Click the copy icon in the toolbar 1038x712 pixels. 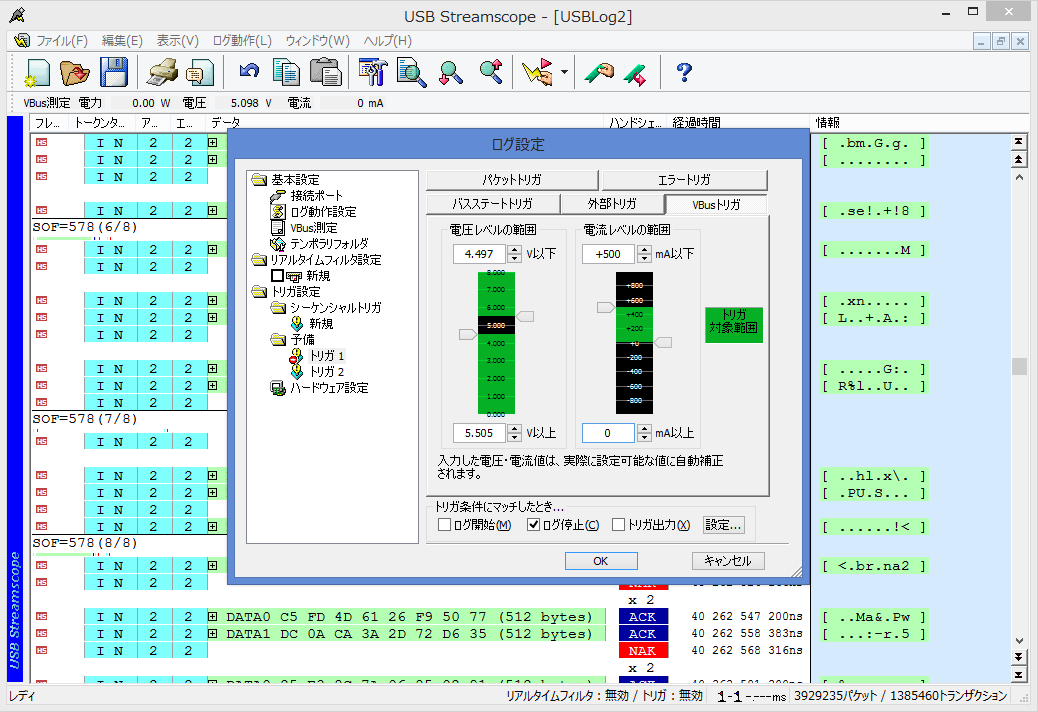click(x=286, y=72)
